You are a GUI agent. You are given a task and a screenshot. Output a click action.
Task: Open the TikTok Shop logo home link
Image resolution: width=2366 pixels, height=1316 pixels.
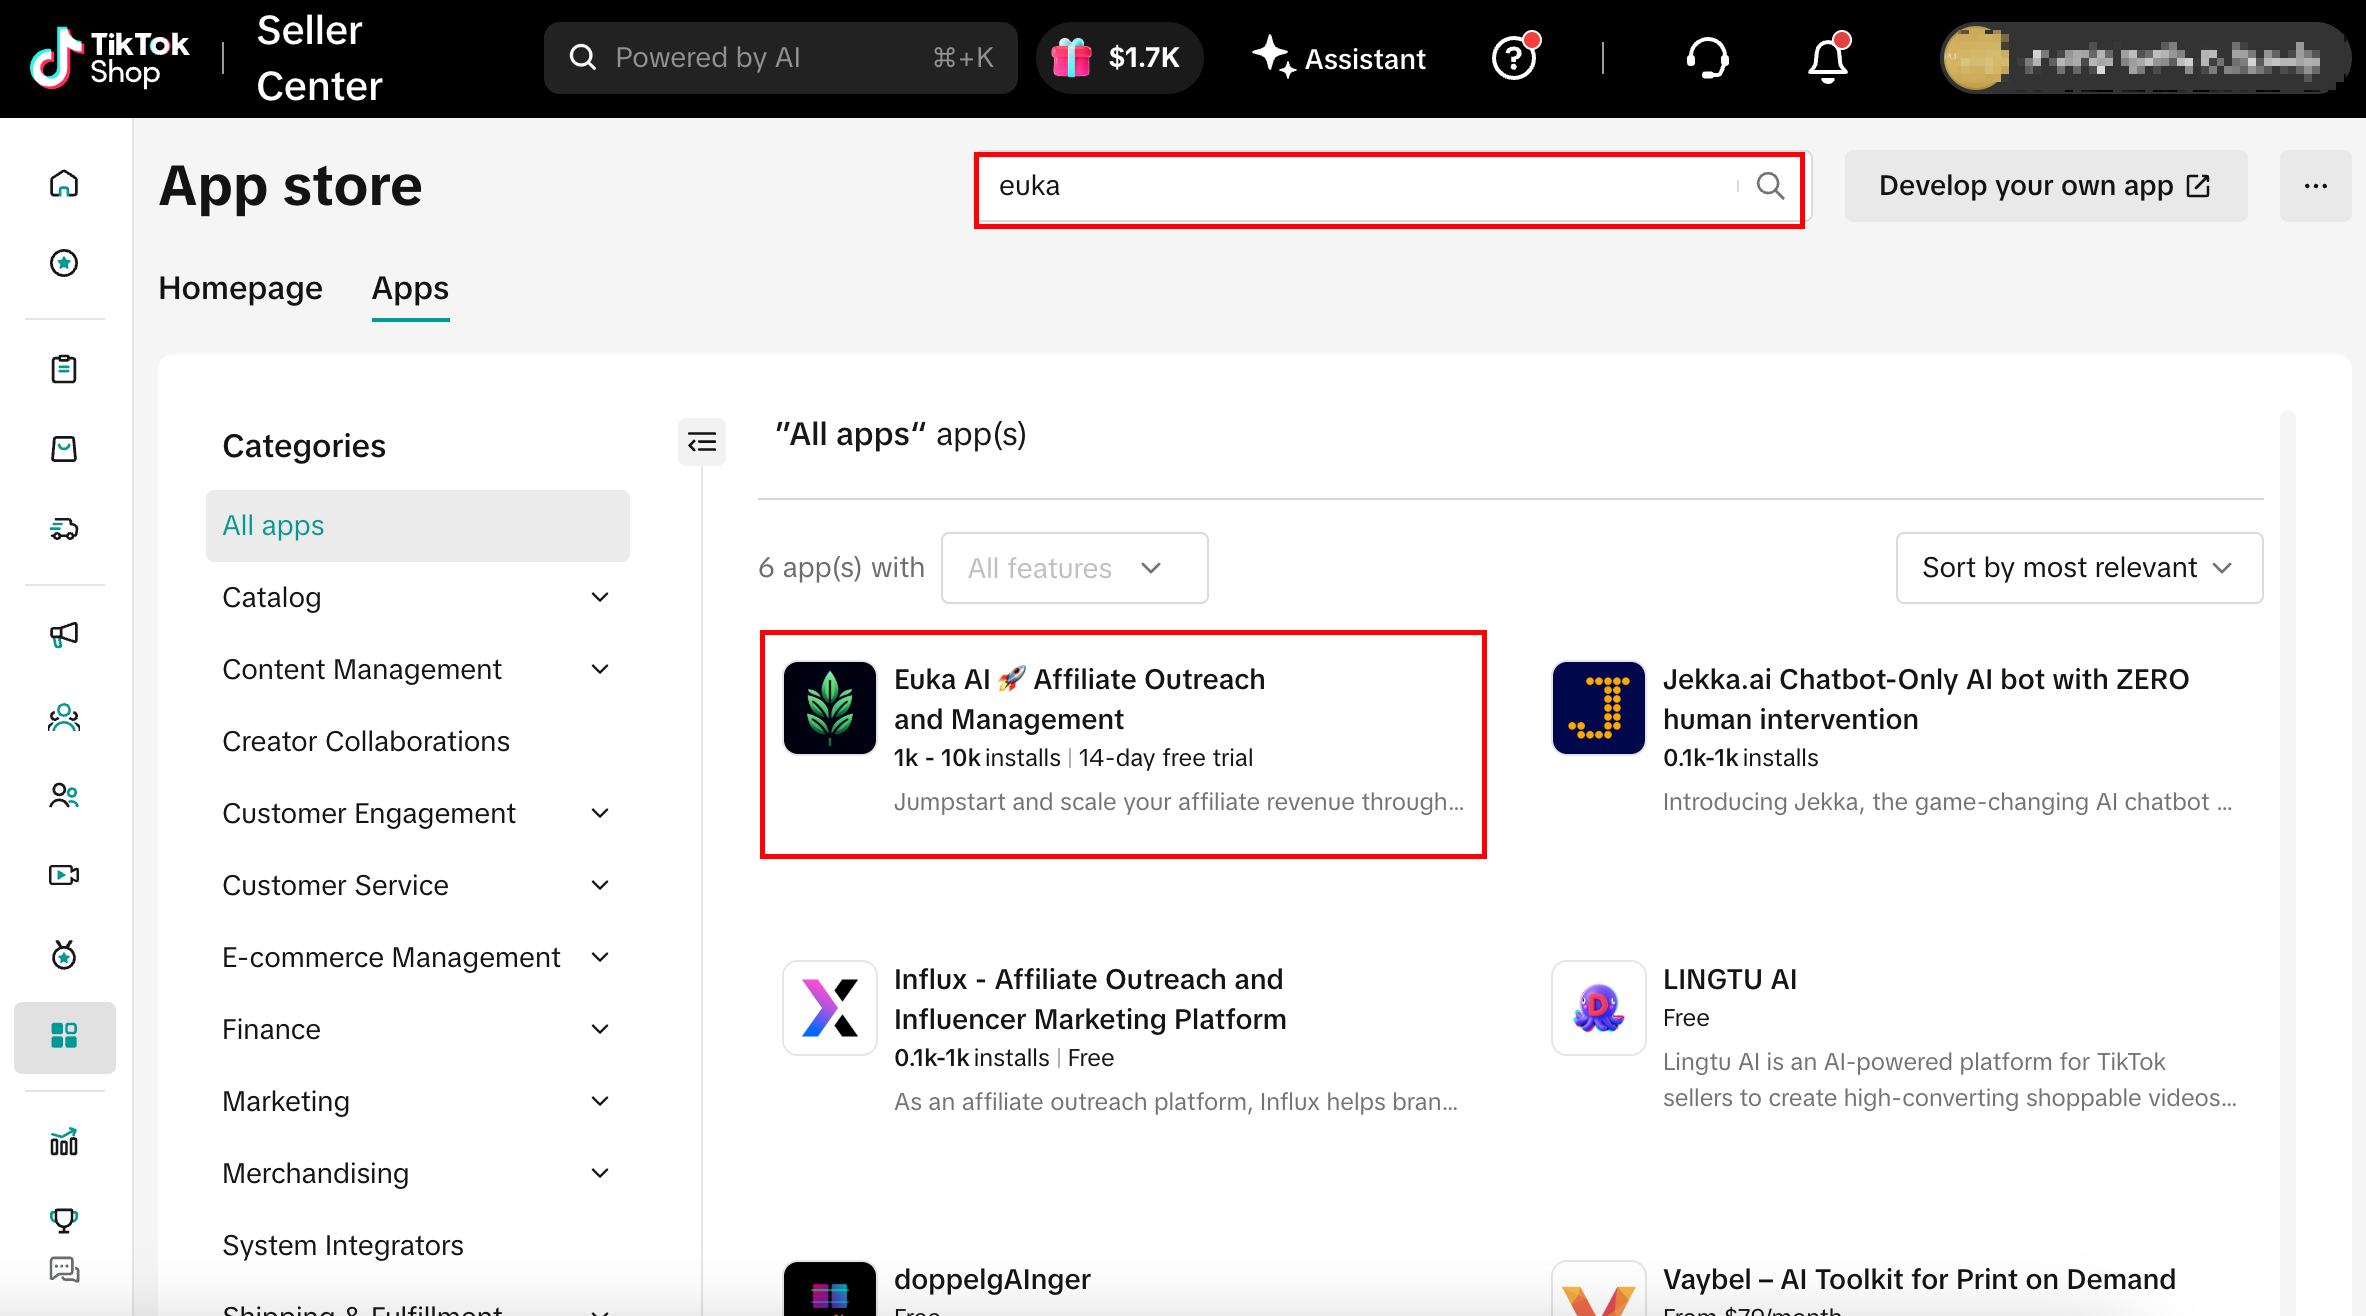(109, 58)
